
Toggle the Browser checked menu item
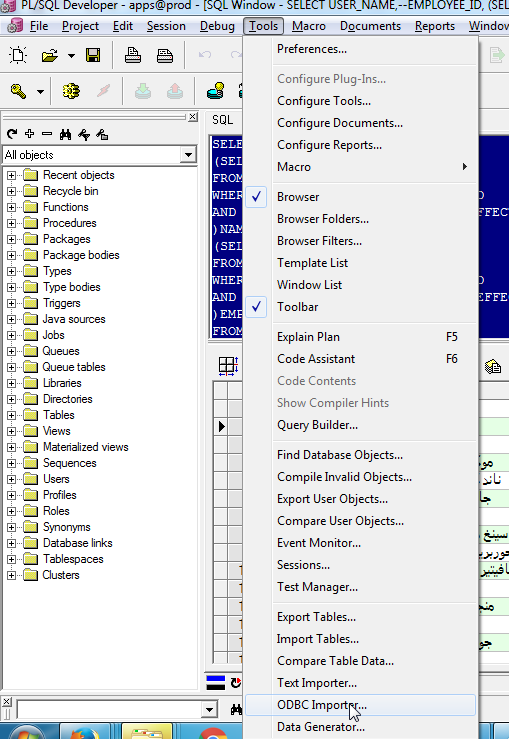click(361, 197)
